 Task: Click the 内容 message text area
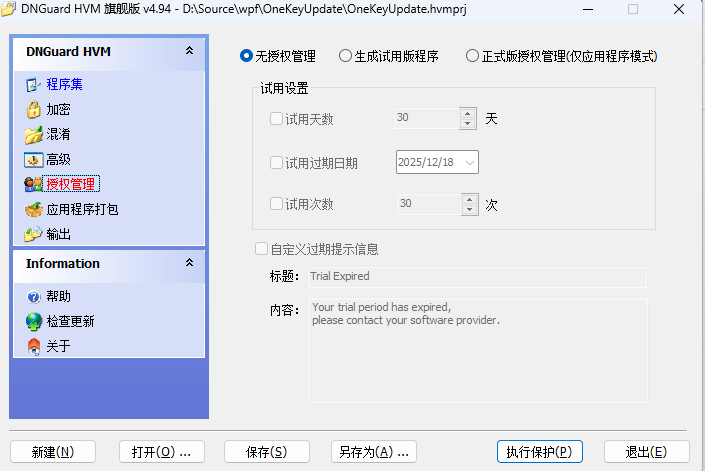(478, 350)
